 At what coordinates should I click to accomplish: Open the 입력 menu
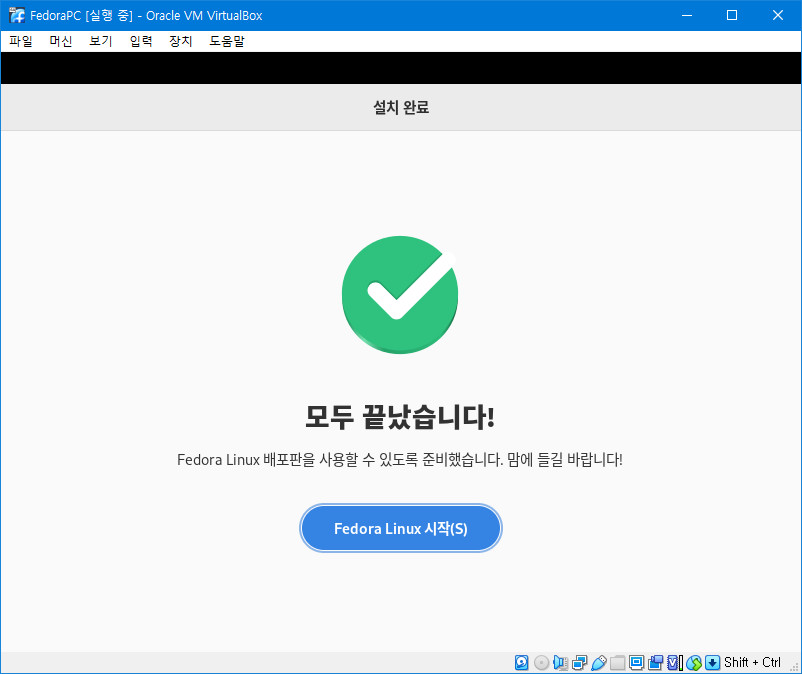point(141,41)
